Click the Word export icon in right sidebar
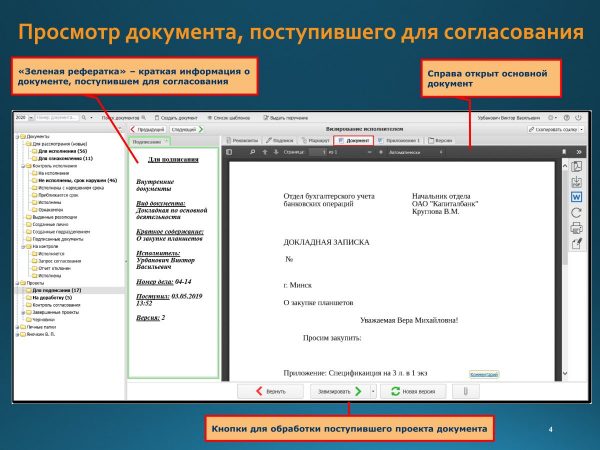This screenshot has height=450, width=600. pos(577,197)
